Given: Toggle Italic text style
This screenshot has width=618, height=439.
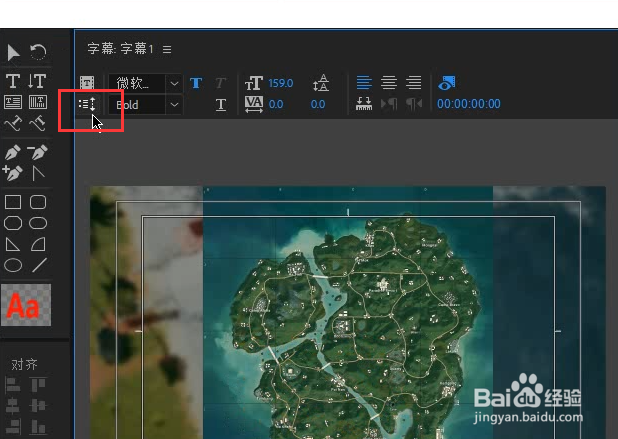Looking at the screenshot, I should point(221,83).
